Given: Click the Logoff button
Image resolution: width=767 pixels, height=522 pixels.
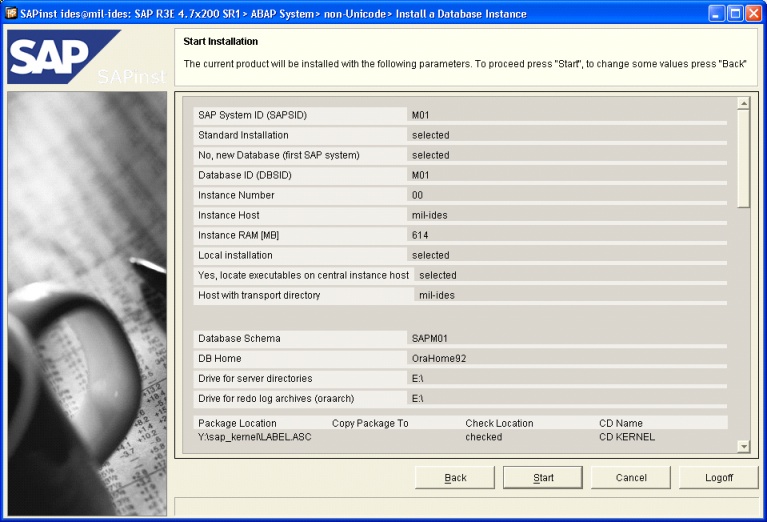Looking at the screenshot, I should pos(719,477).
